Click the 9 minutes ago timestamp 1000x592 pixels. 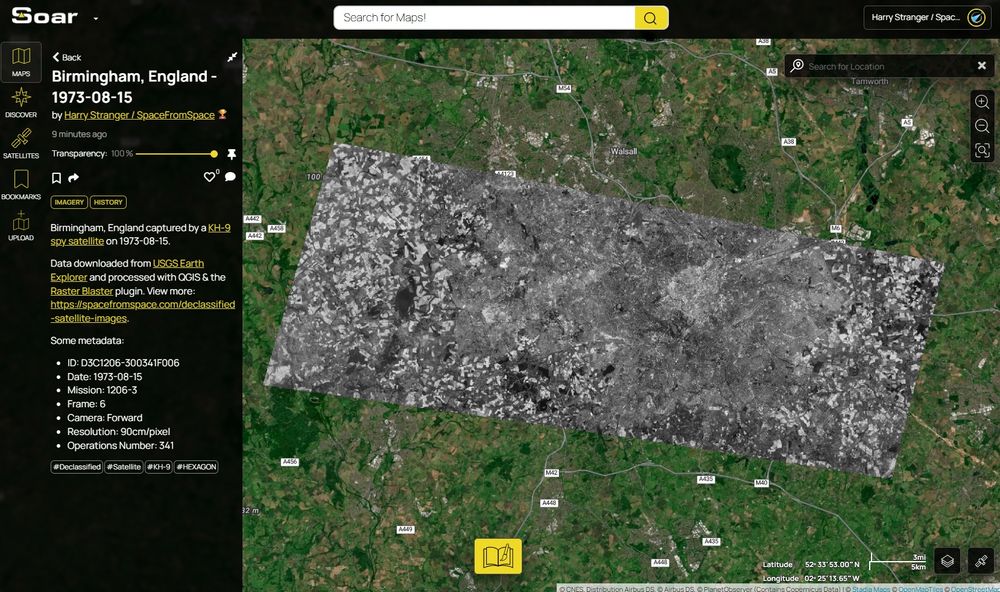[79, 134]
